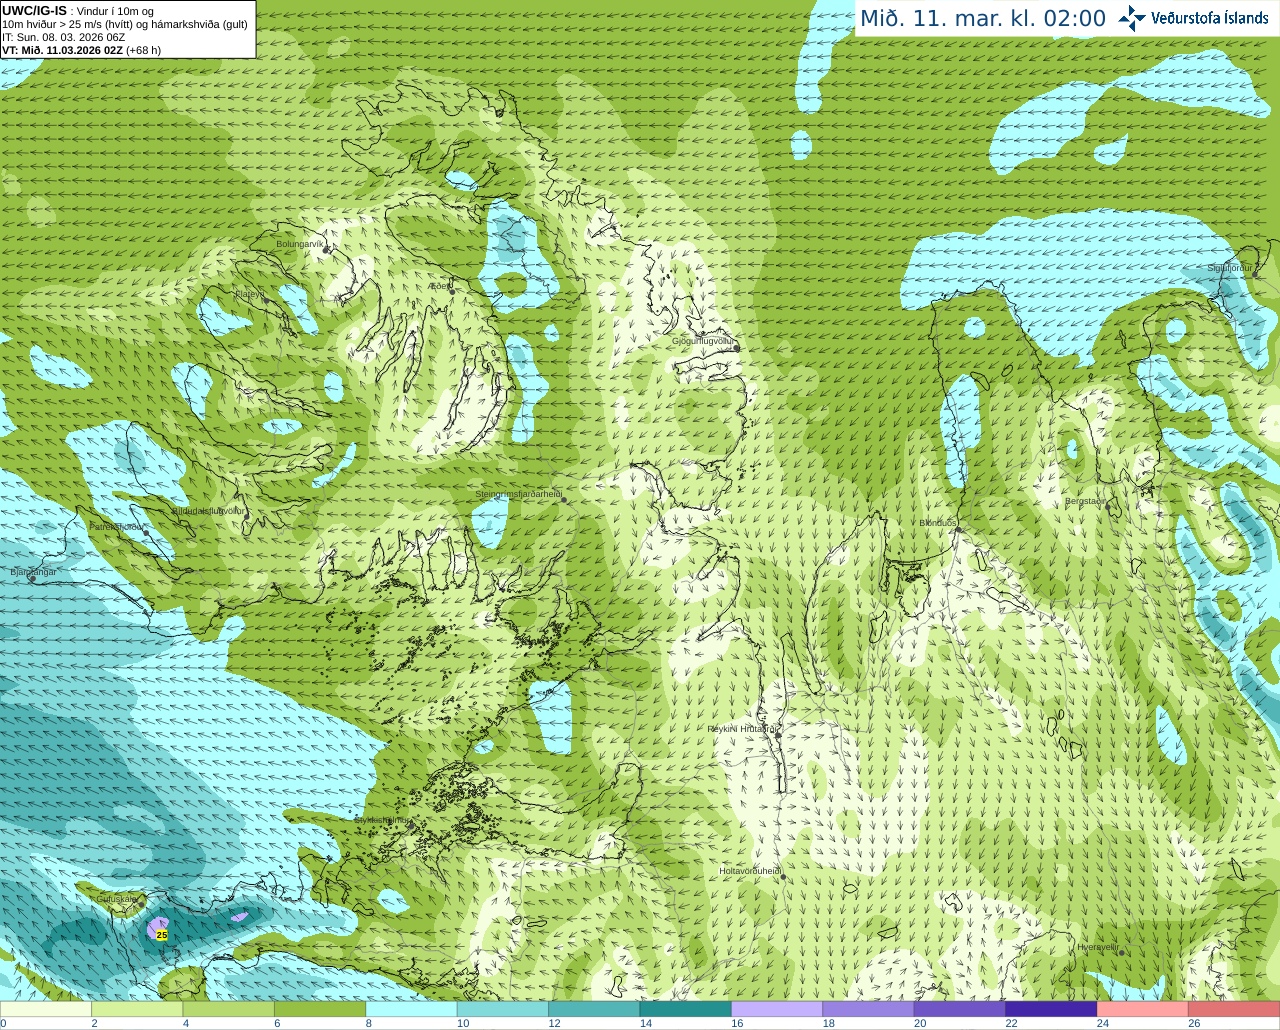This screenshot has height=1030, width=1280.
Task: Click the Siglufjörður station label
Action: [x=1230, y=268]
